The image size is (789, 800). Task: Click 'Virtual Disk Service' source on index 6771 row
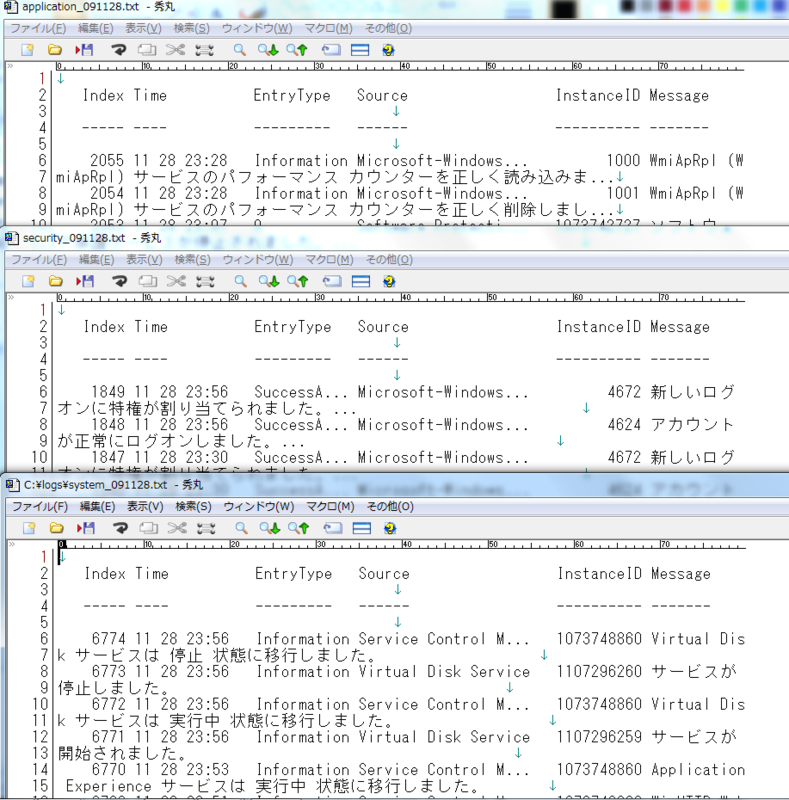(445, 737)
